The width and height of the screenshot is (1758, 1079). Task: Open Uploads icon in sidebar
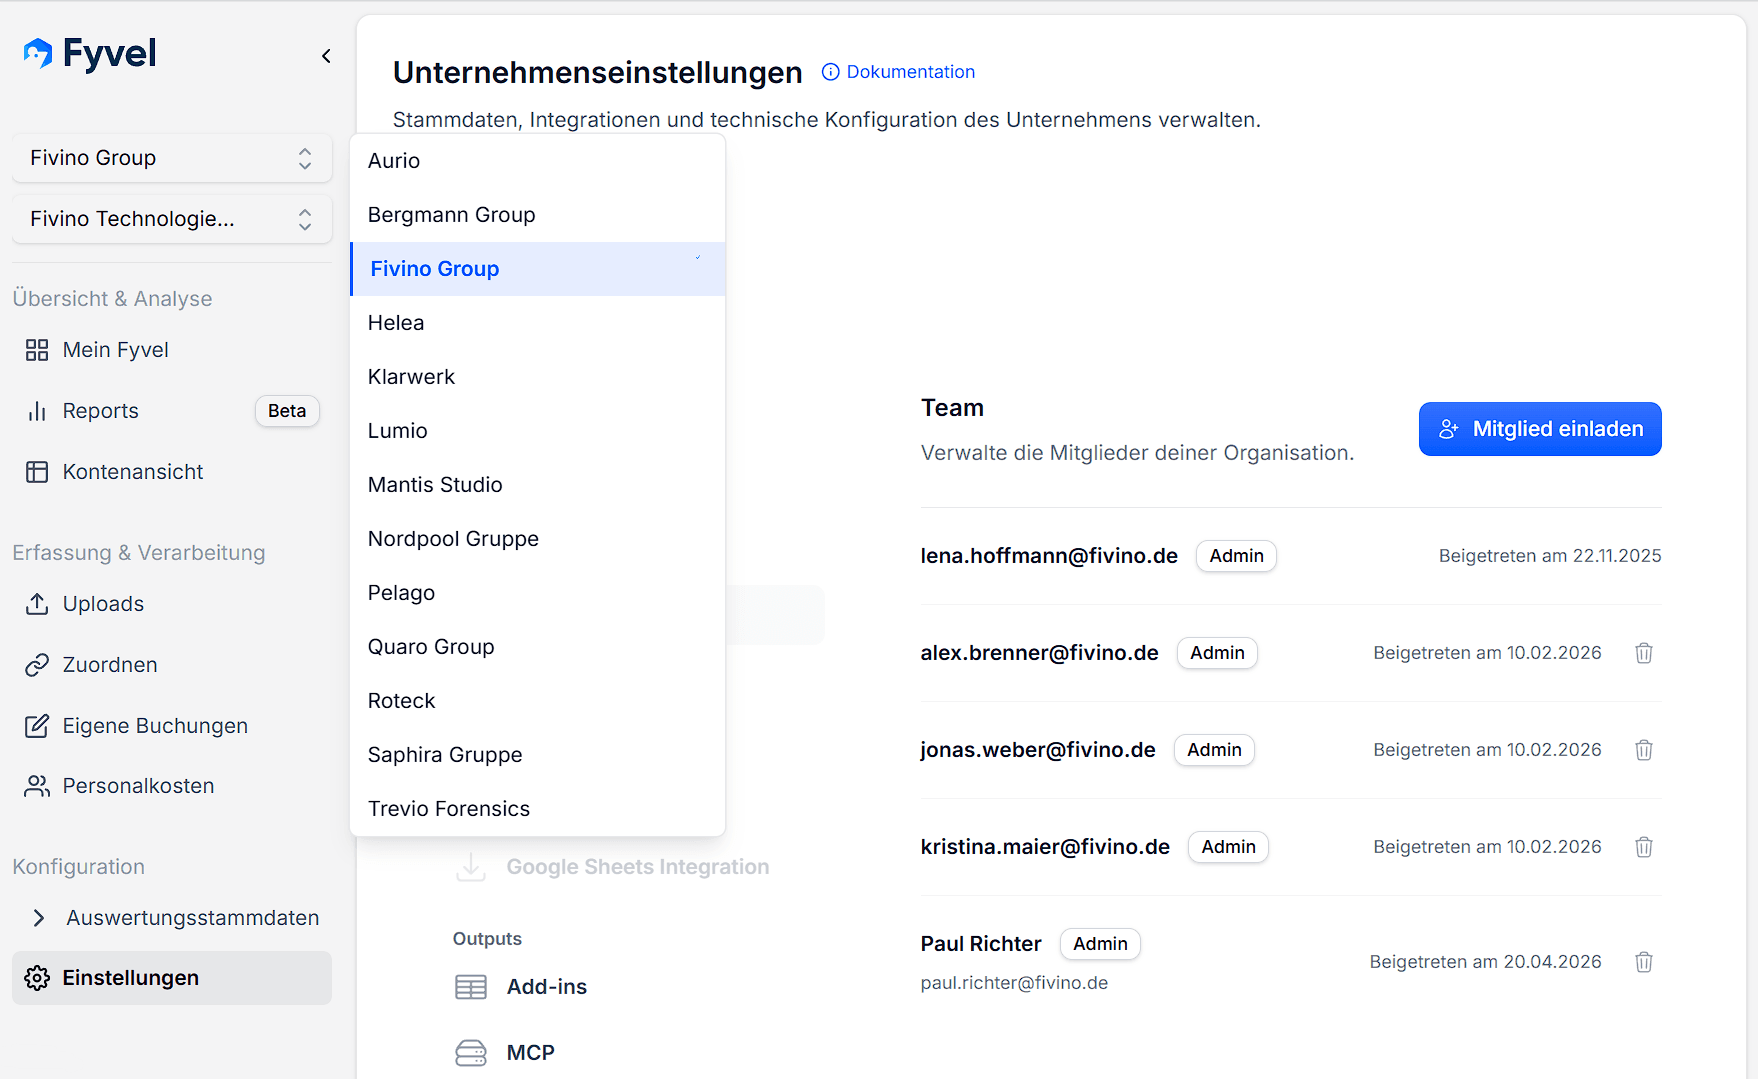(37, 604)
